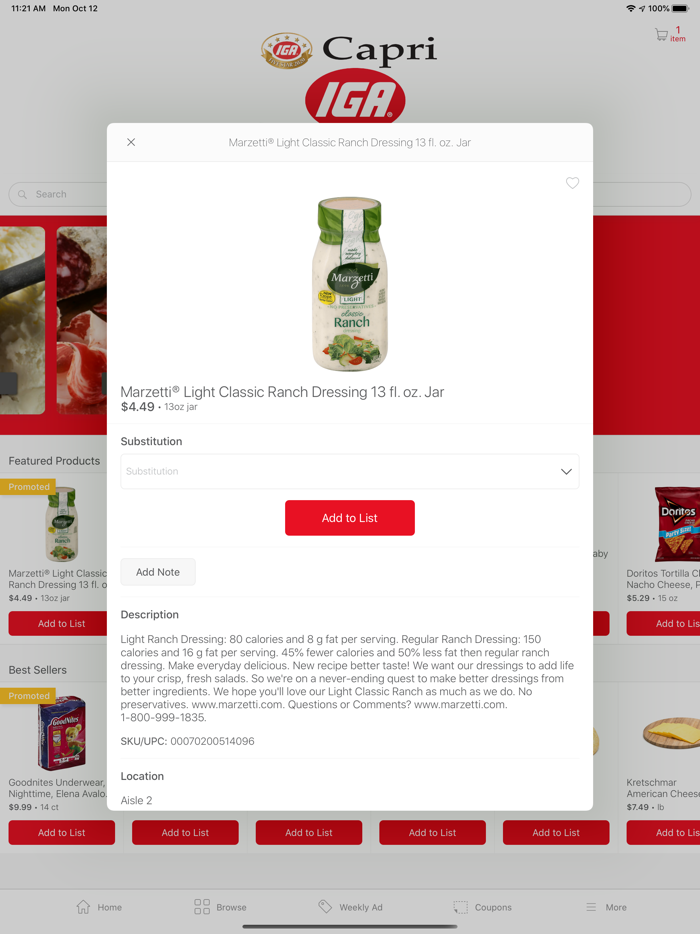Select the Doritos Tortilla Chips thumbnail

(x=677, y=524)
